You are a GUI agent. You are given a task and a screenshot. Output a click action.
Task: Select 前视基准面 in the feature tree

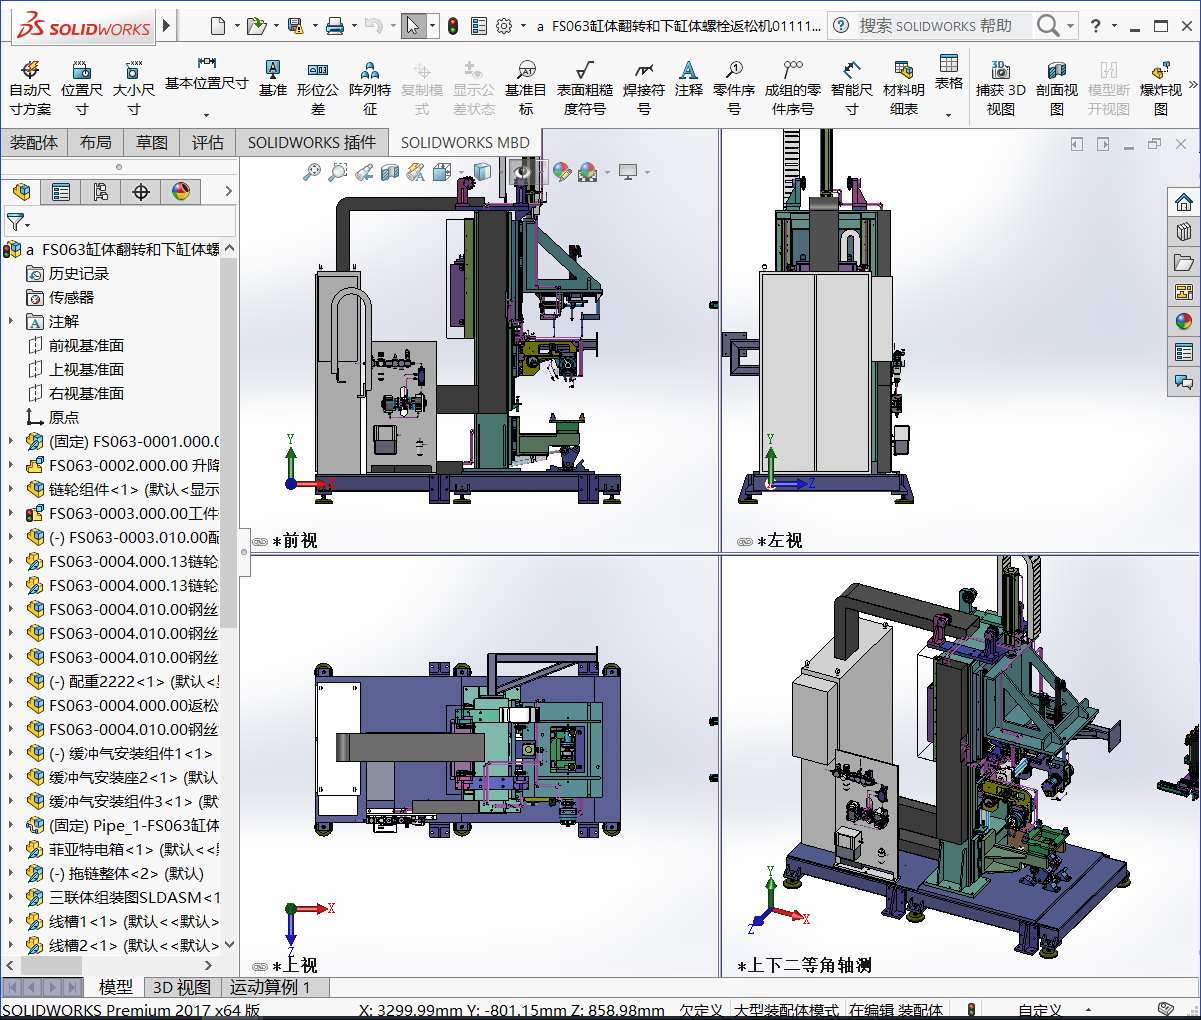86,345
